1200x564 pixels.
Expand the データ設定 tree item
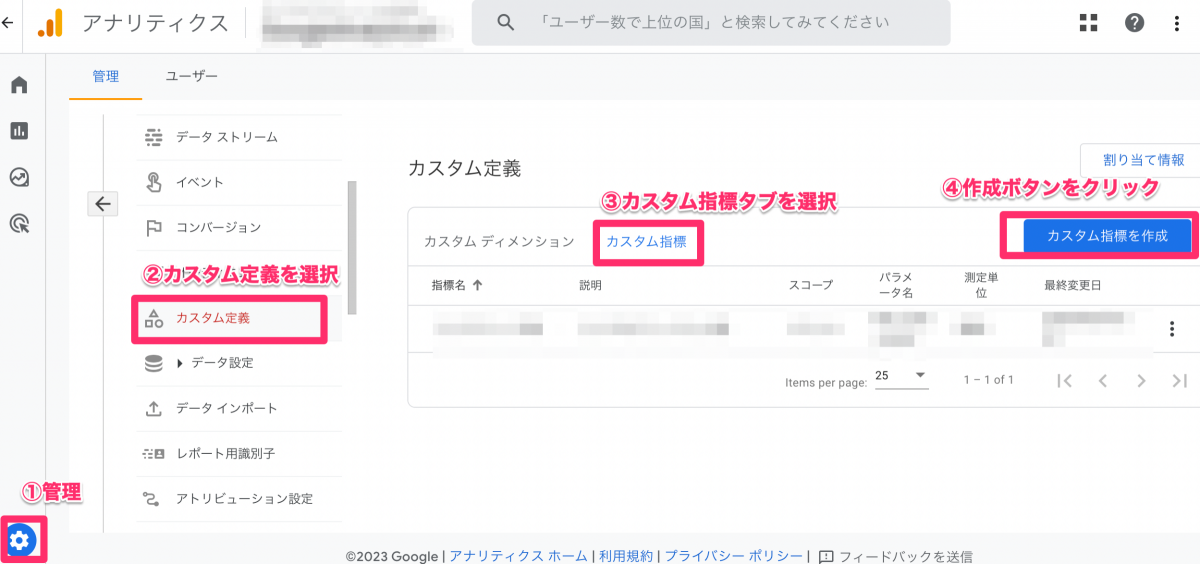[180, 363]
